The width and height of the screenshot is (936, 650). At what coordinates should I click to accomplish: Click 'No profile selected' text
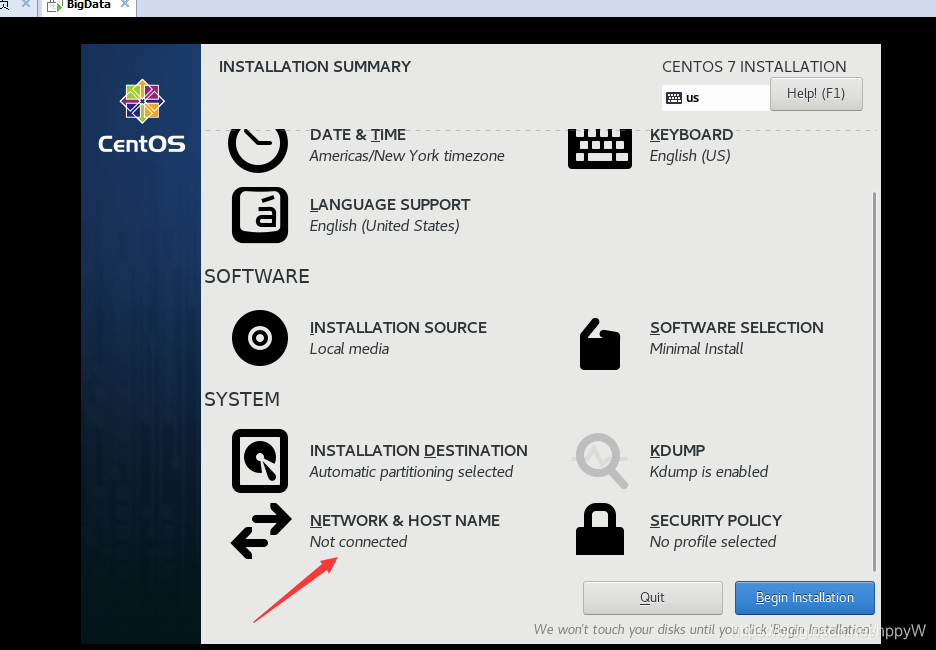pyautogui.click(x=713, y=542)
